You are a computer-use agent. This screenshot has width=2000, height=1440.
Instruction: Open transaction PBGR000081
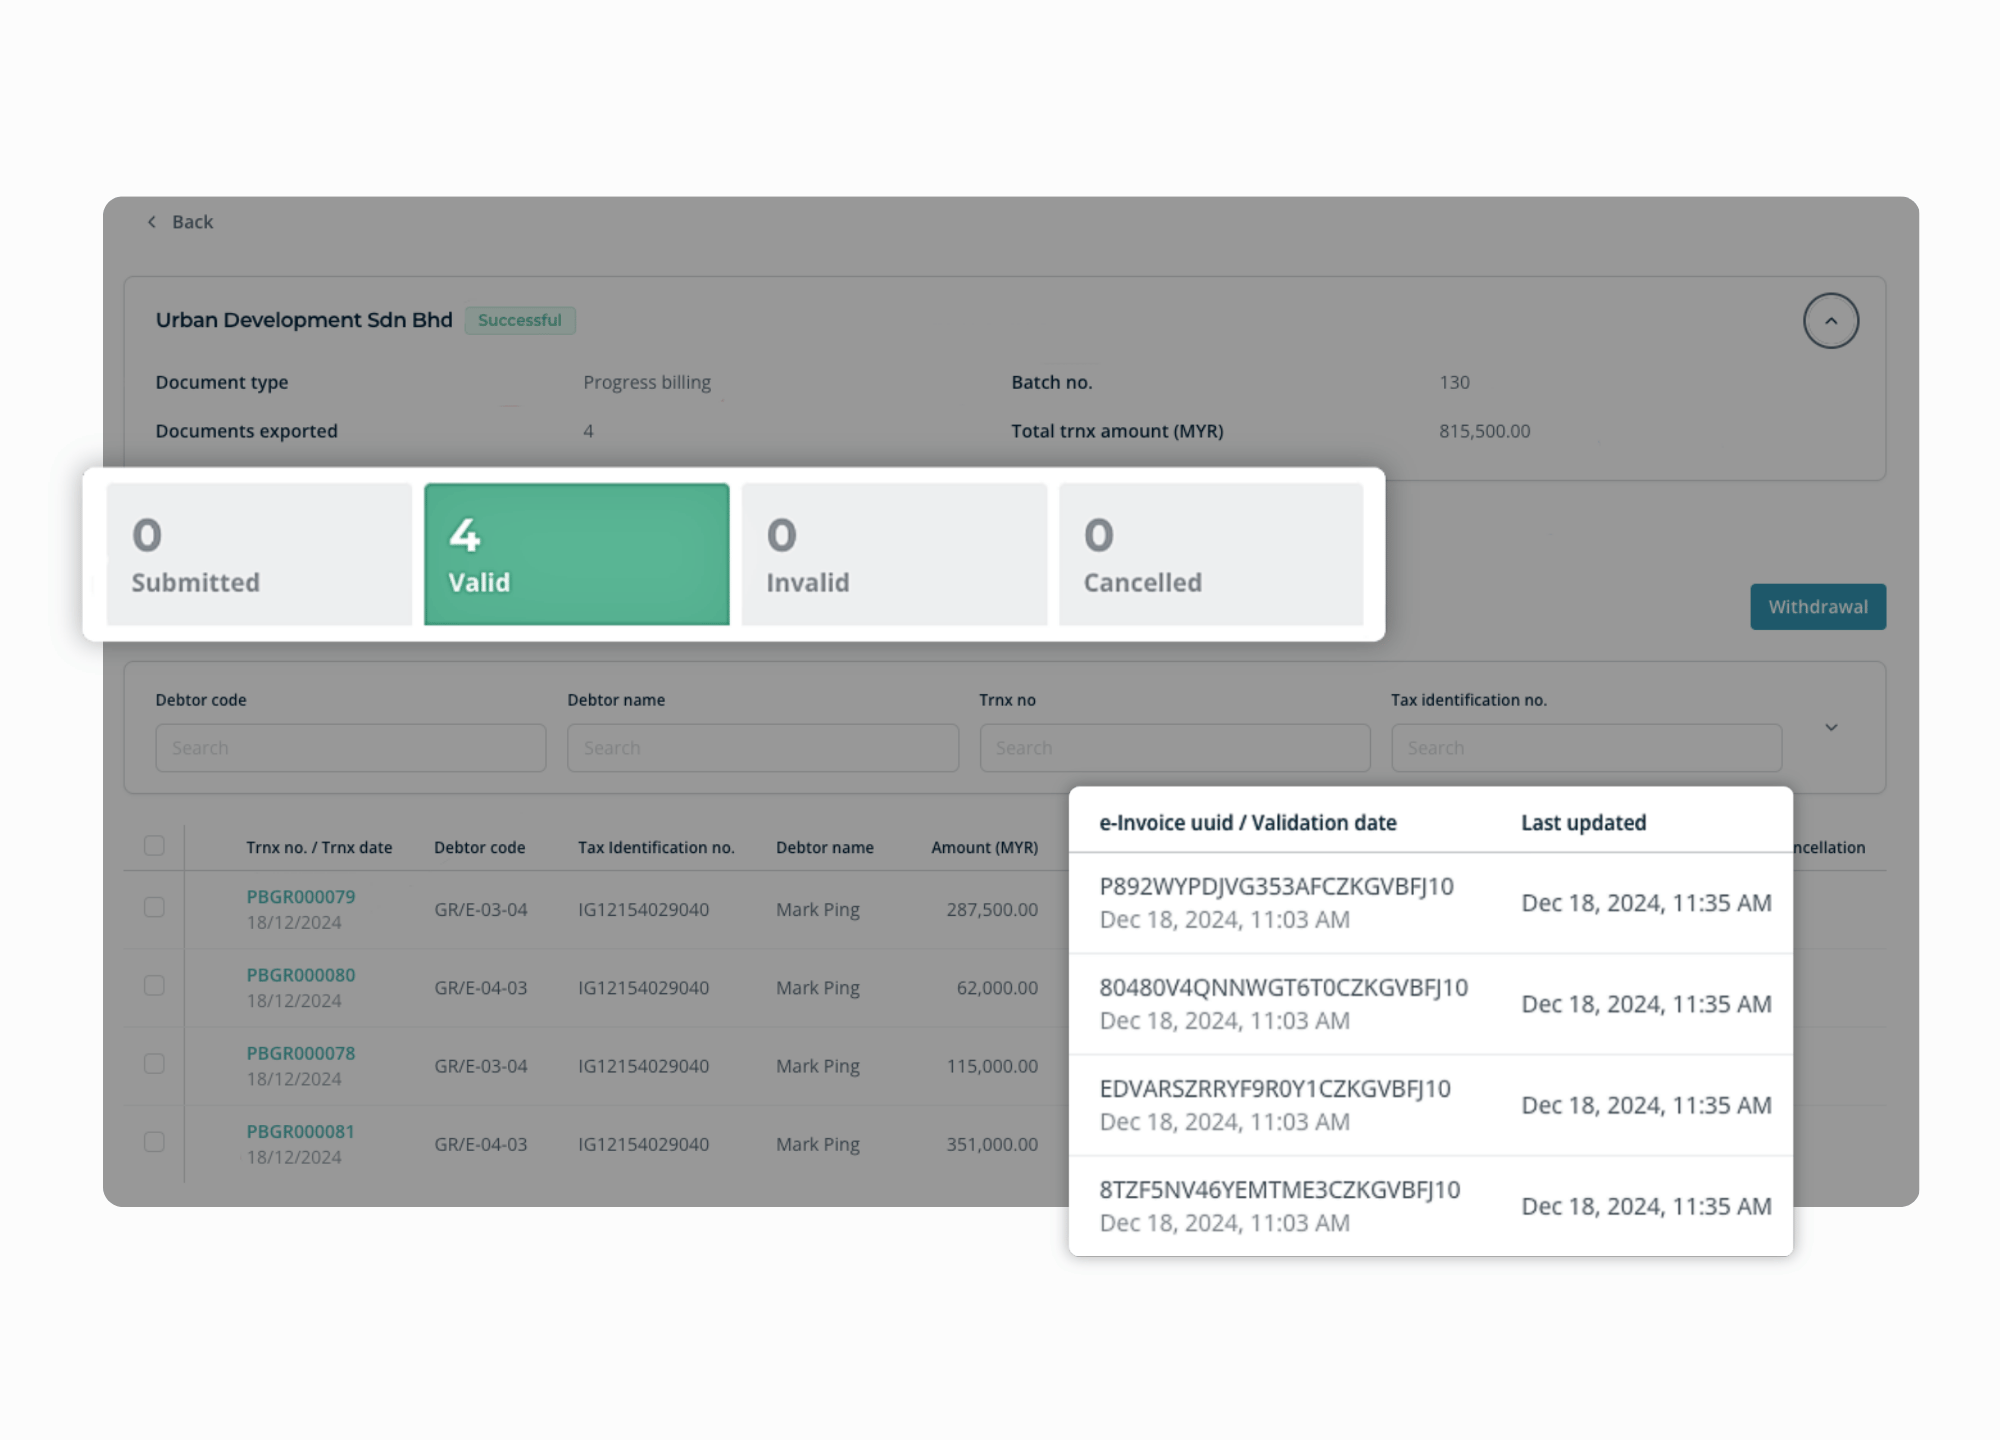point(301,1132)
